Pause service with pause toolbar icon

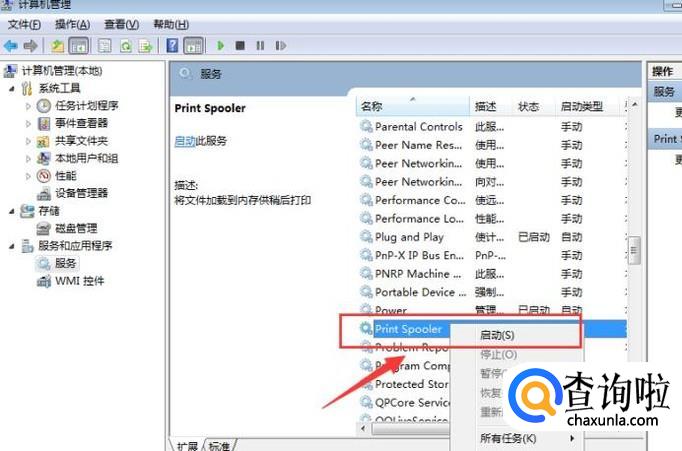click(x=260, y=45)
